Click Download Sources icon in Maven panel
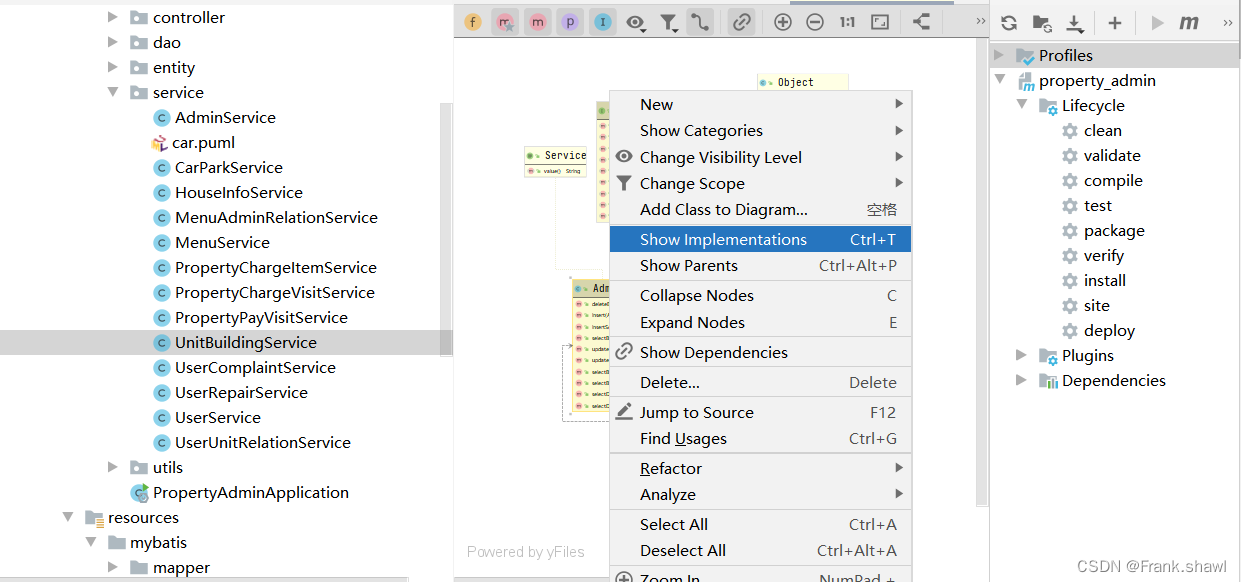 (x=1074, y=23)
